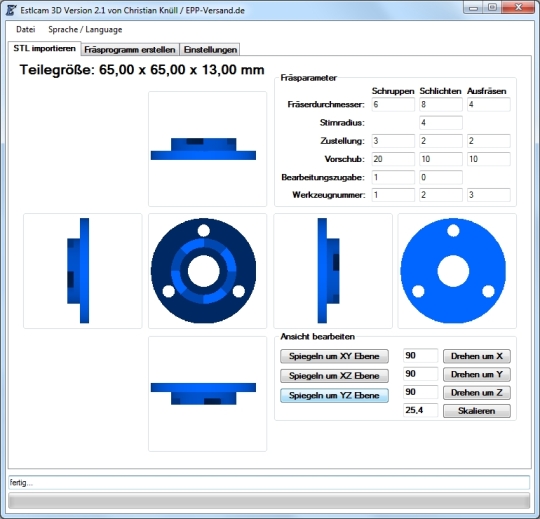Click the Estlcam app icon in title bar

(11, 10)
